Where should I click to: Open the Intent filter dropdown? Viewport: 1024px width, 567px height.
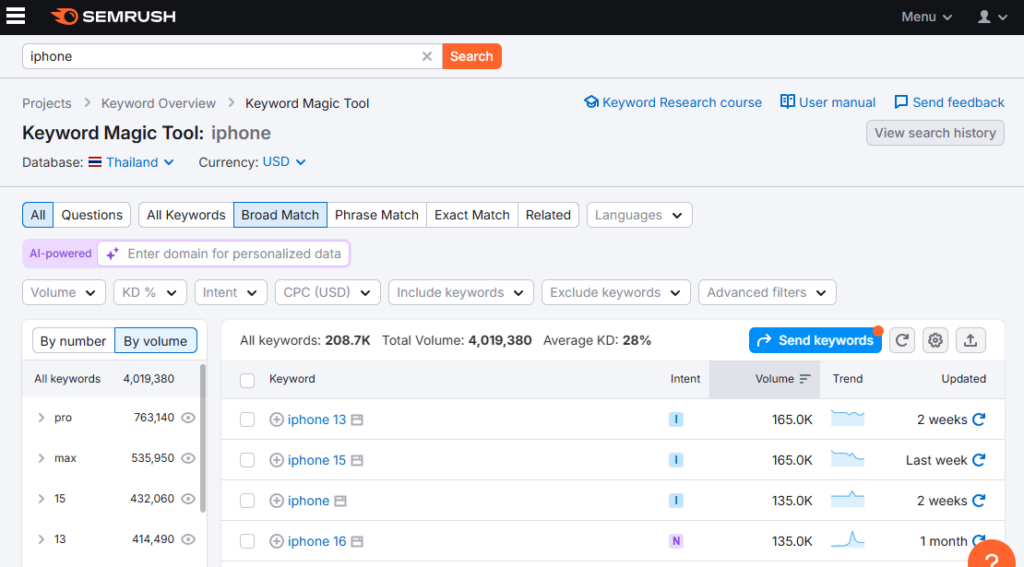(231, 292)
